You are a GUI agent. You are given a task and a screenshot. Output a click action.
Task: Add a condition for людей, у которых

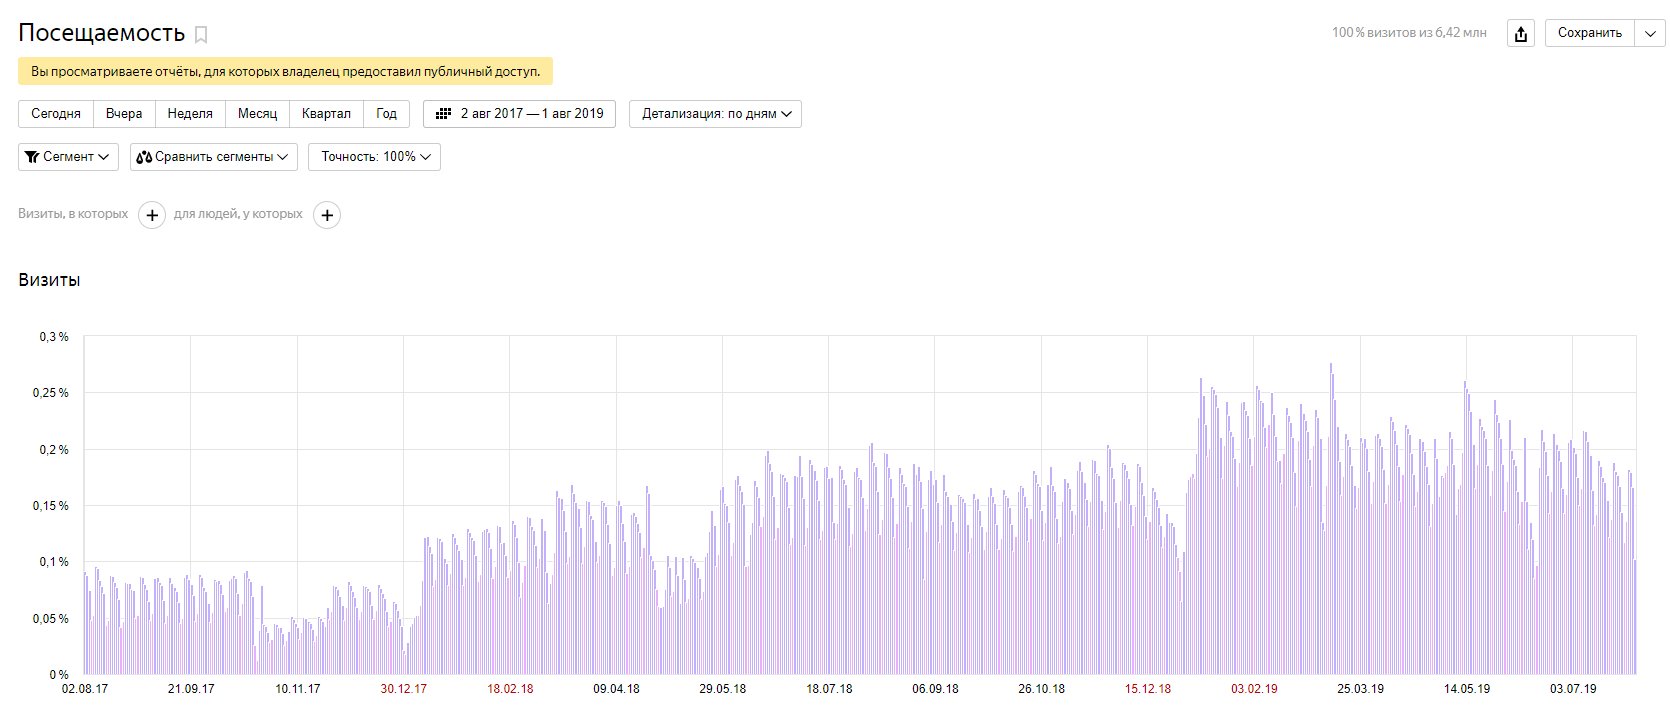pyautogui.click(x=327, y=215)
